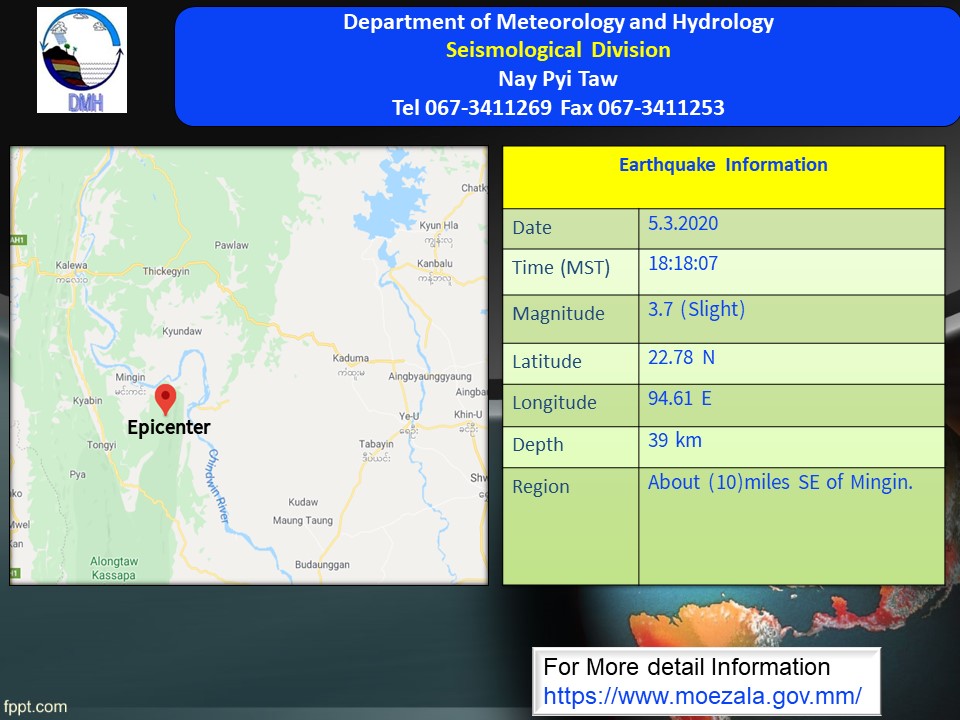Click the Kanbalu label on map
Image resolution: width=960 pixels, height=720 pixels.
pos(435,263)
